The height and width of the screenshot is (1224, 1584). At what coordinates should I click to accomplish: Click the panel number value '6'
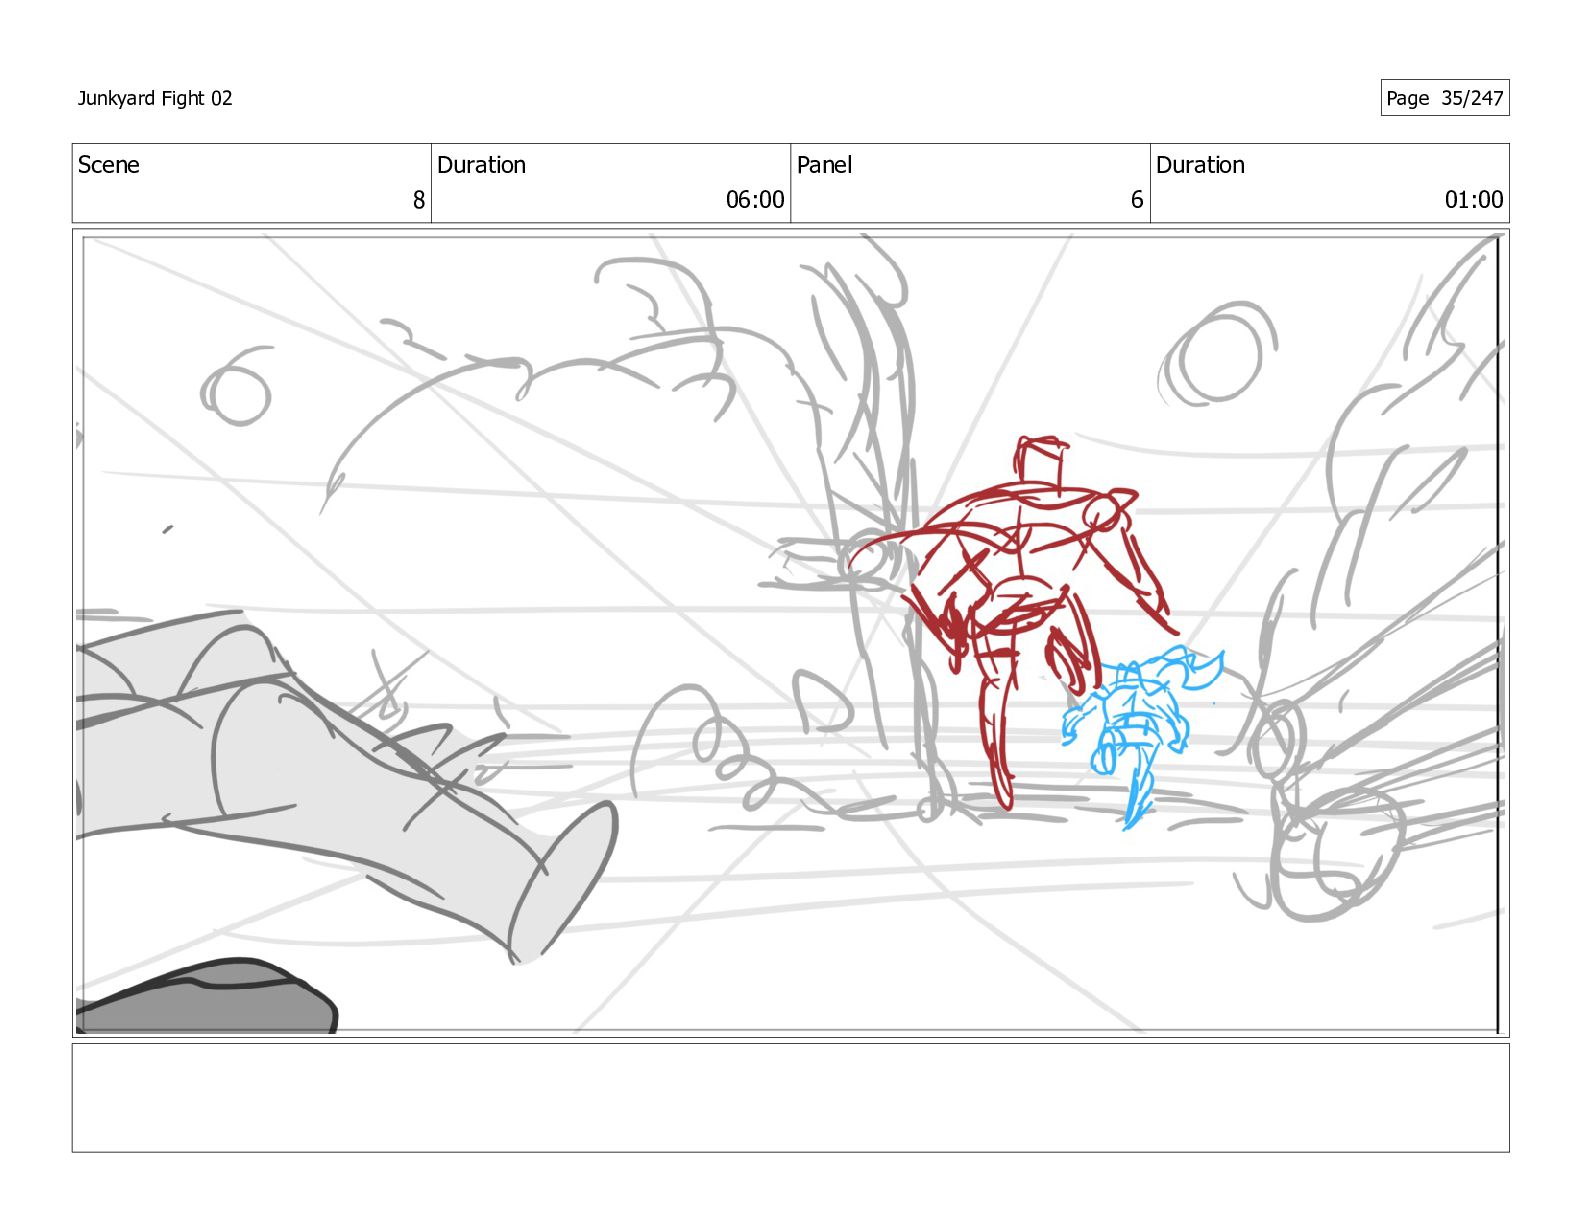pos(1137,200)
